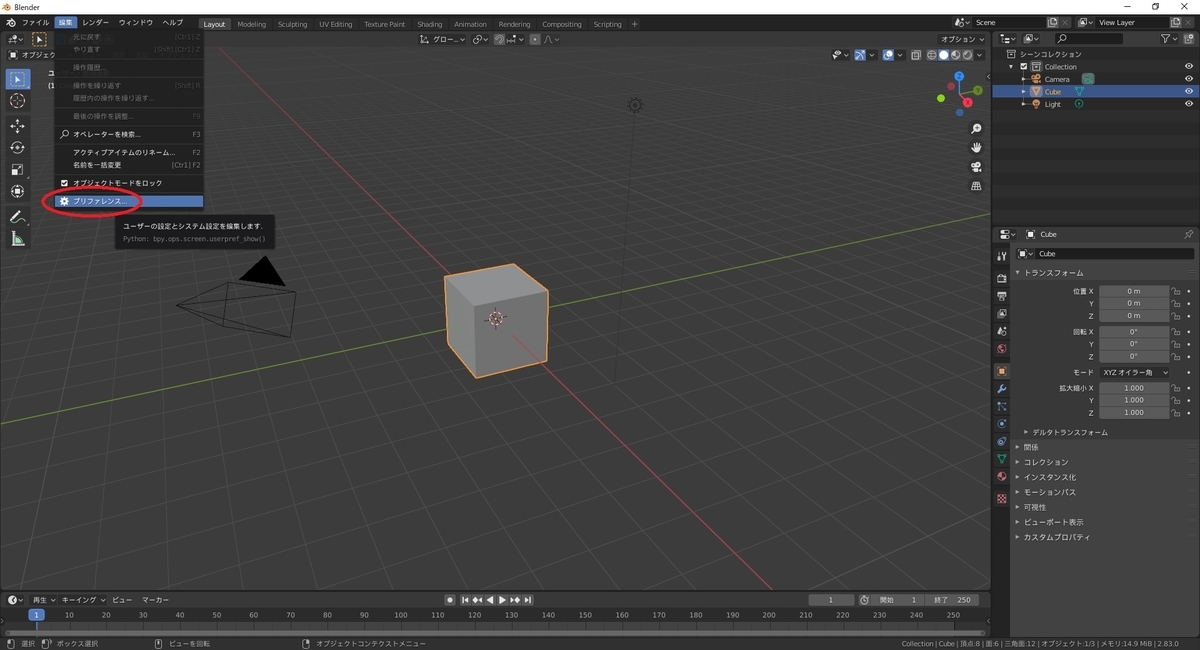Toggle viewport overlays button
The width and height of the screenshot is (1200, 650).
click(888, 55)
